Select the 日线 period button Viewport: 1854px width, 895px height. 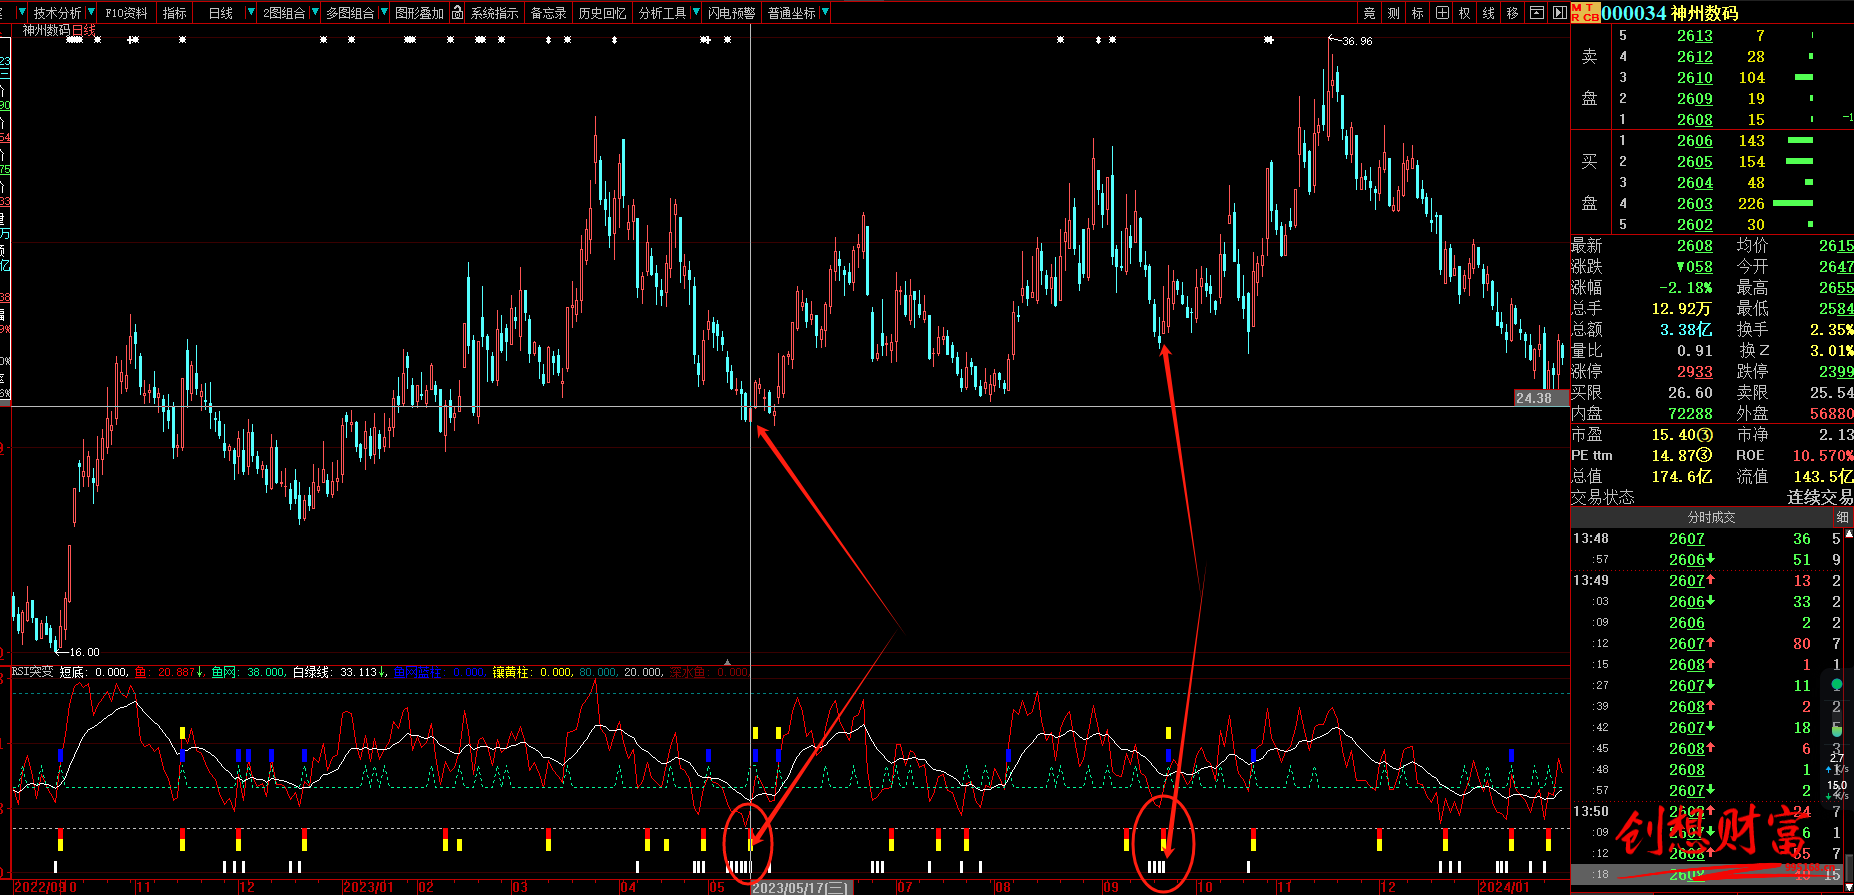coord(220,13)
